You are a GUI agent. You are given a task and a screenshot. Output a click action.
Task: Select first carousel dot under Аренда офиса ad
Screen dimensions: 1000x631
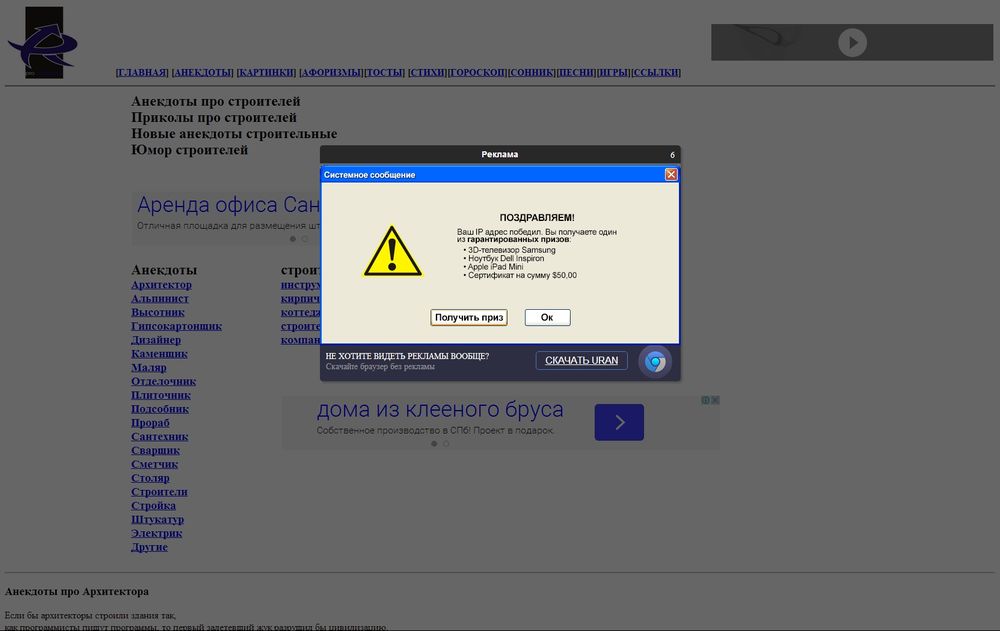293,239
